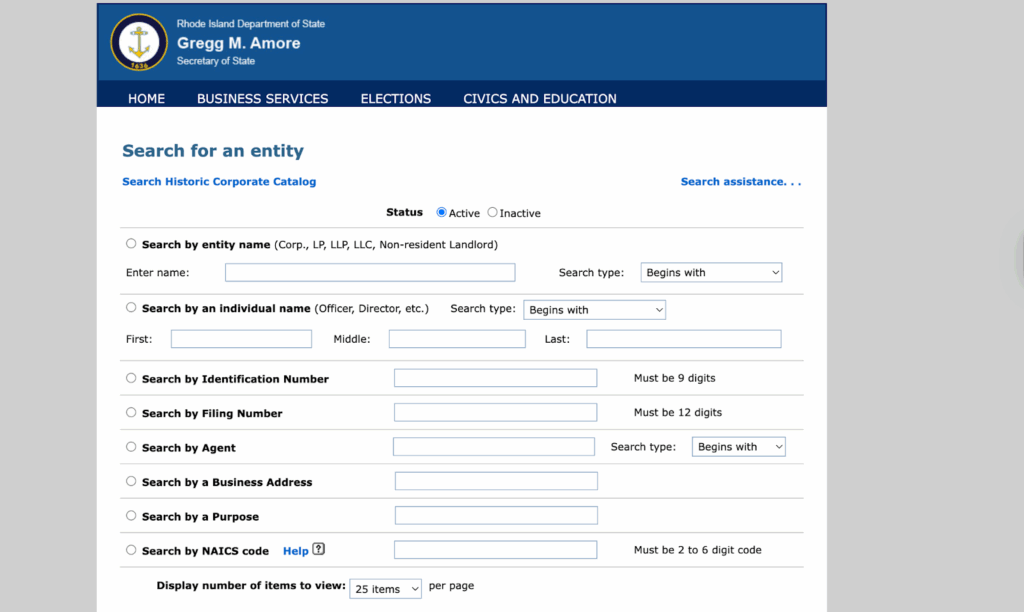Select Search by Agent radio button
This screenshot has width=1024, height=612.
[x=131, y=447]
